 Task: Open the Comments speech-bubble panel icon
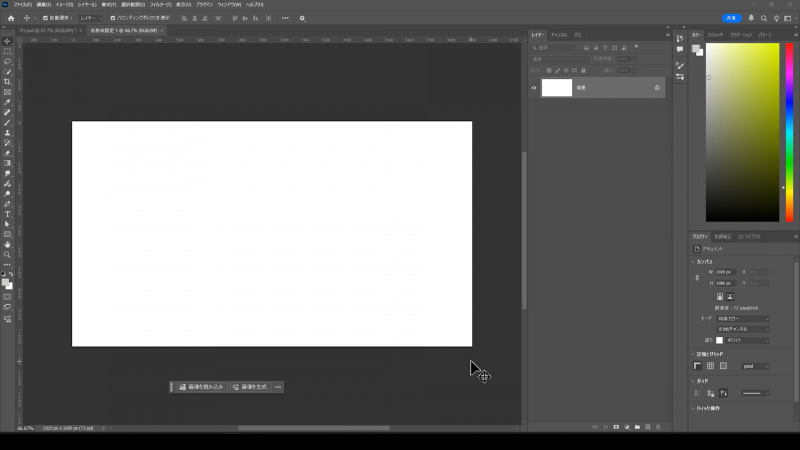point(680,49)
